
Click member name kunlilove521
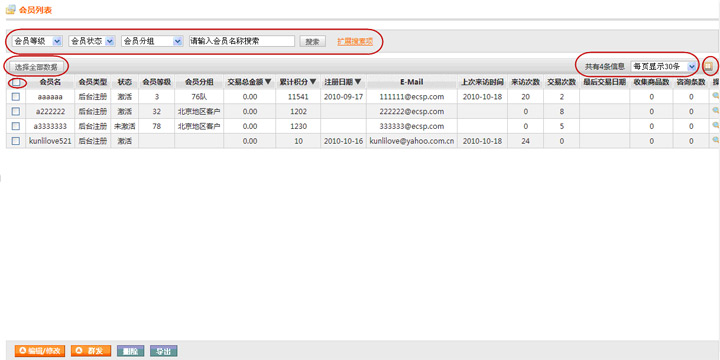pos(50,141)
